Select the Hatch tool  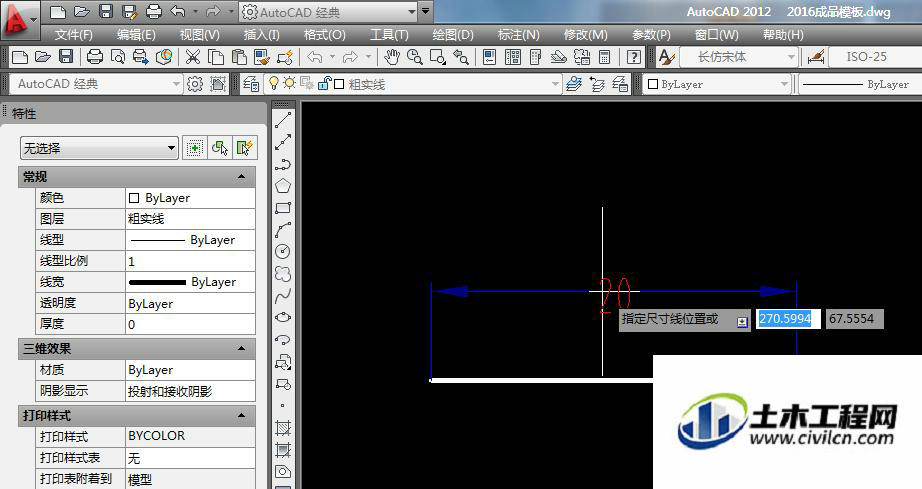click(x=283, y=428)
